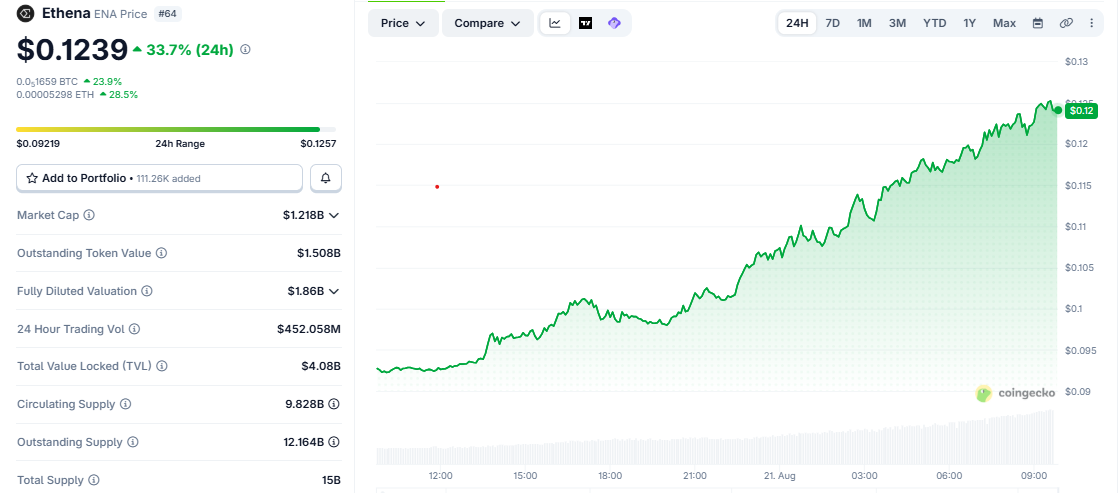This screenshot has height=493, width=1118.
Task: Click the star icon on Add to Portfolio
Action: tap(32, 178)
